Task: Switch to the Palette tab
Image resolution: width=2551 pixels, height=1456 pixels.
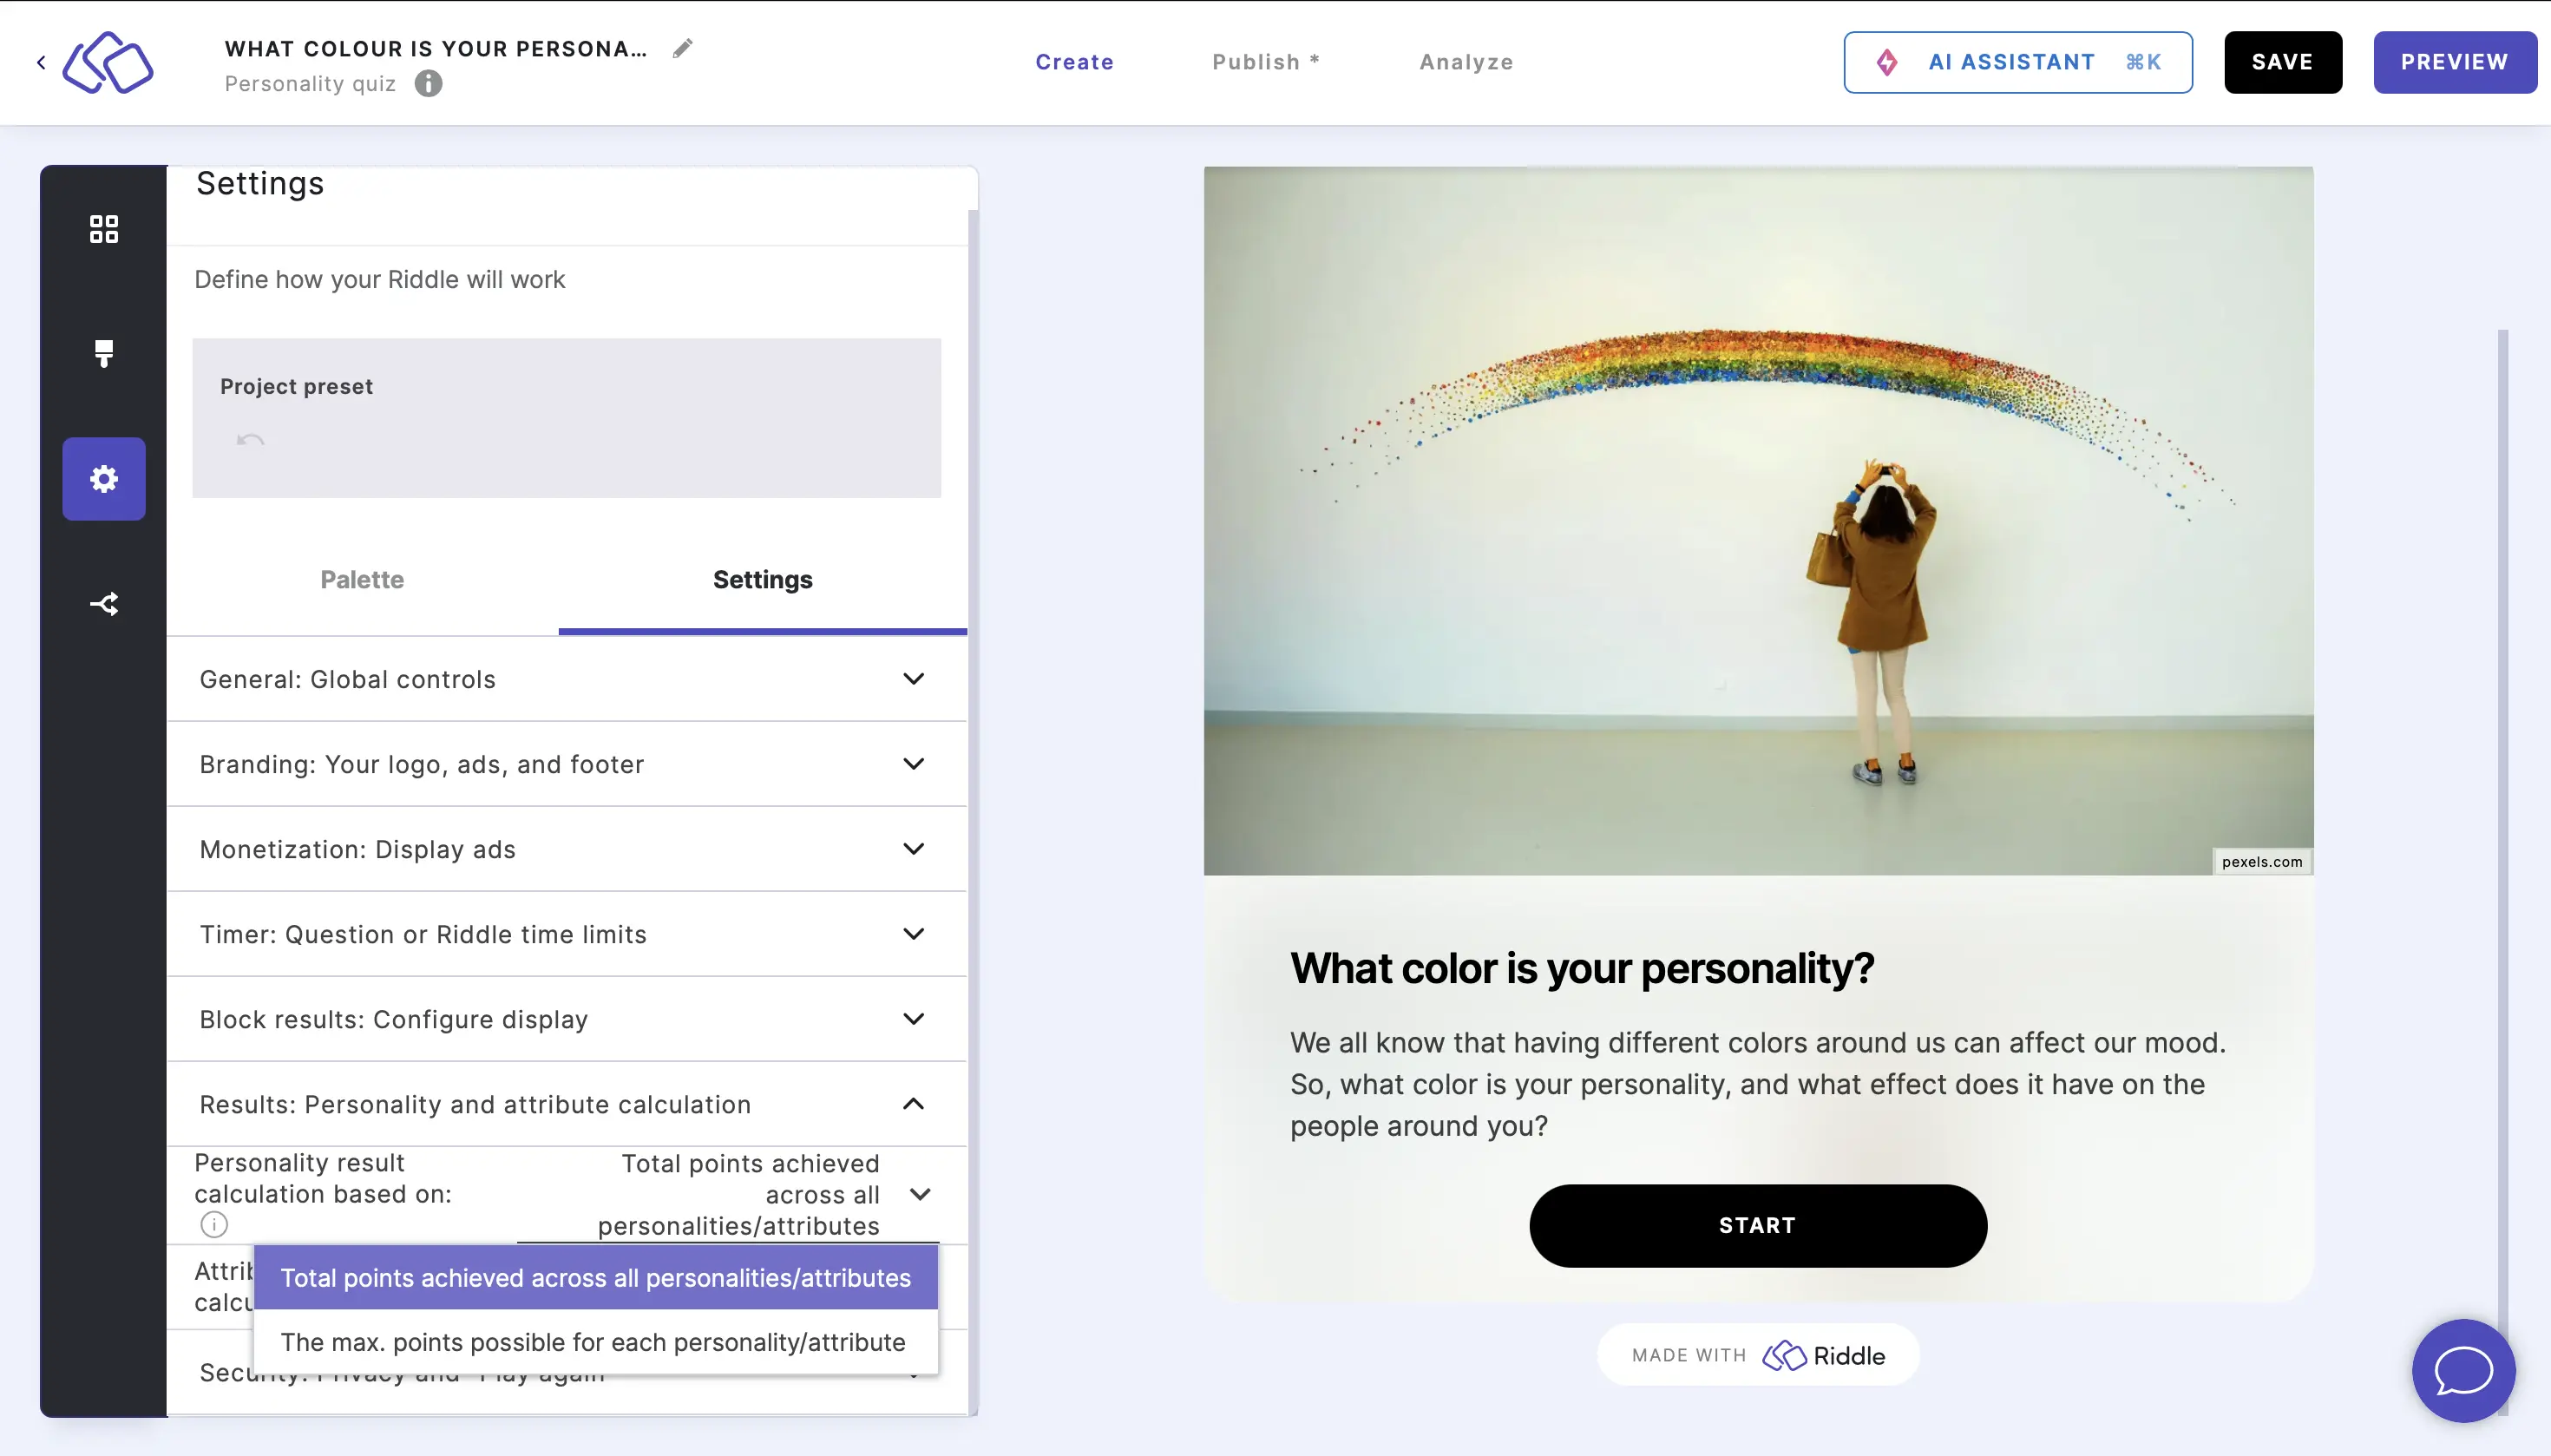Action: (363, 578)
